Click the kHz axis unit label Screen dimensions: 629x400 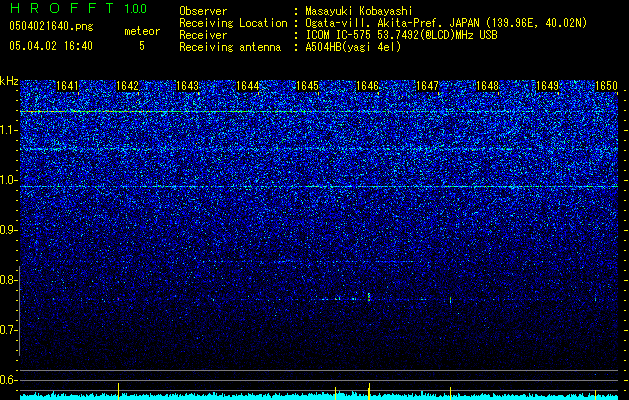pos(9,81)
